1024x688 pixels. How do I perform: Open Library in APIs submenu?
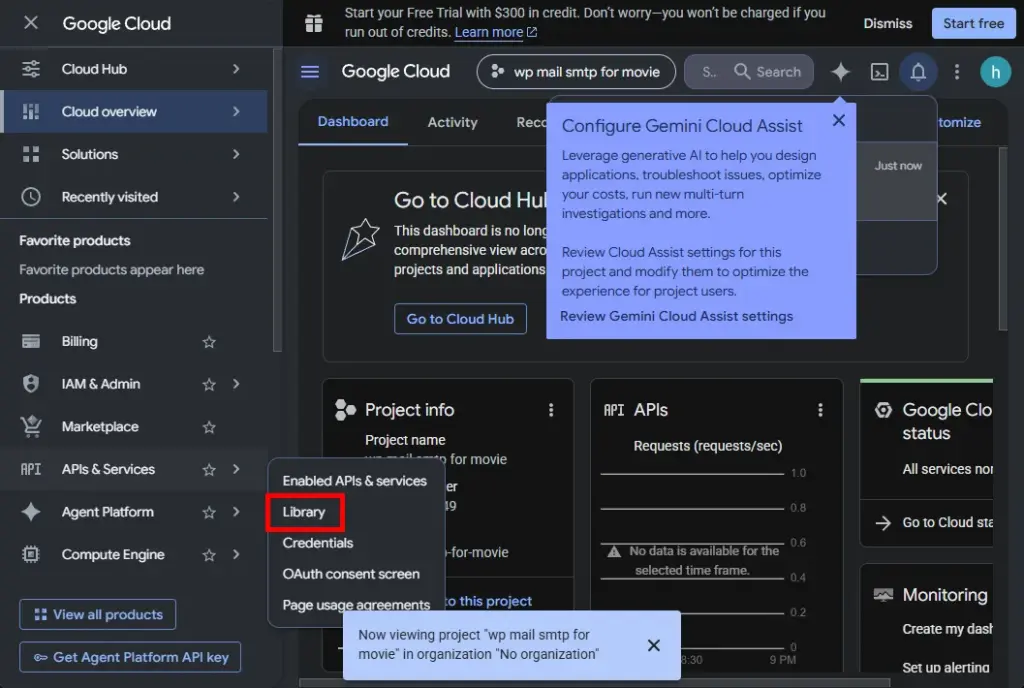click(304, 512)
